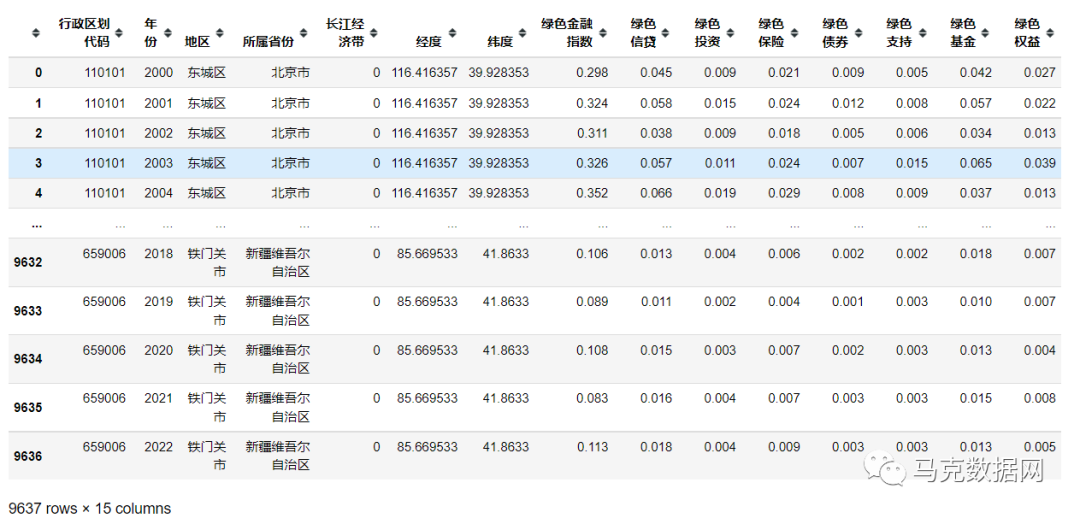
Task: Sort by 绿色保险 column arrows
Action: 794,32
